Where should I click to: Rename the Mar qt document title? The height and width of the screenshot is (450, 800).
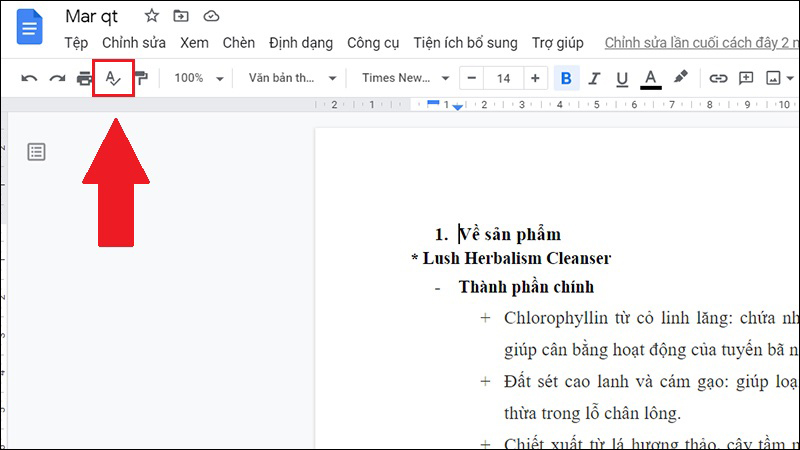[x=91, y=16]
